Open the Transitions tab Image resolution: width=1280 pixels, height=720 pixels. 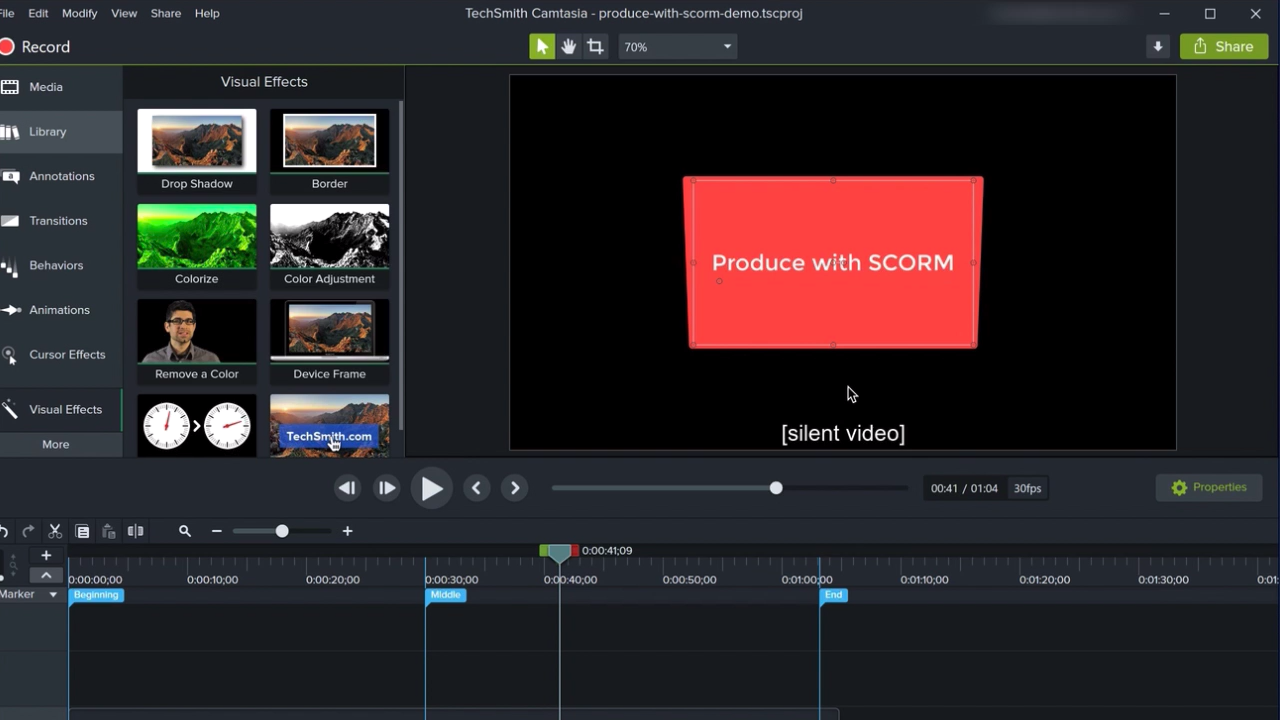click(61, 221)
